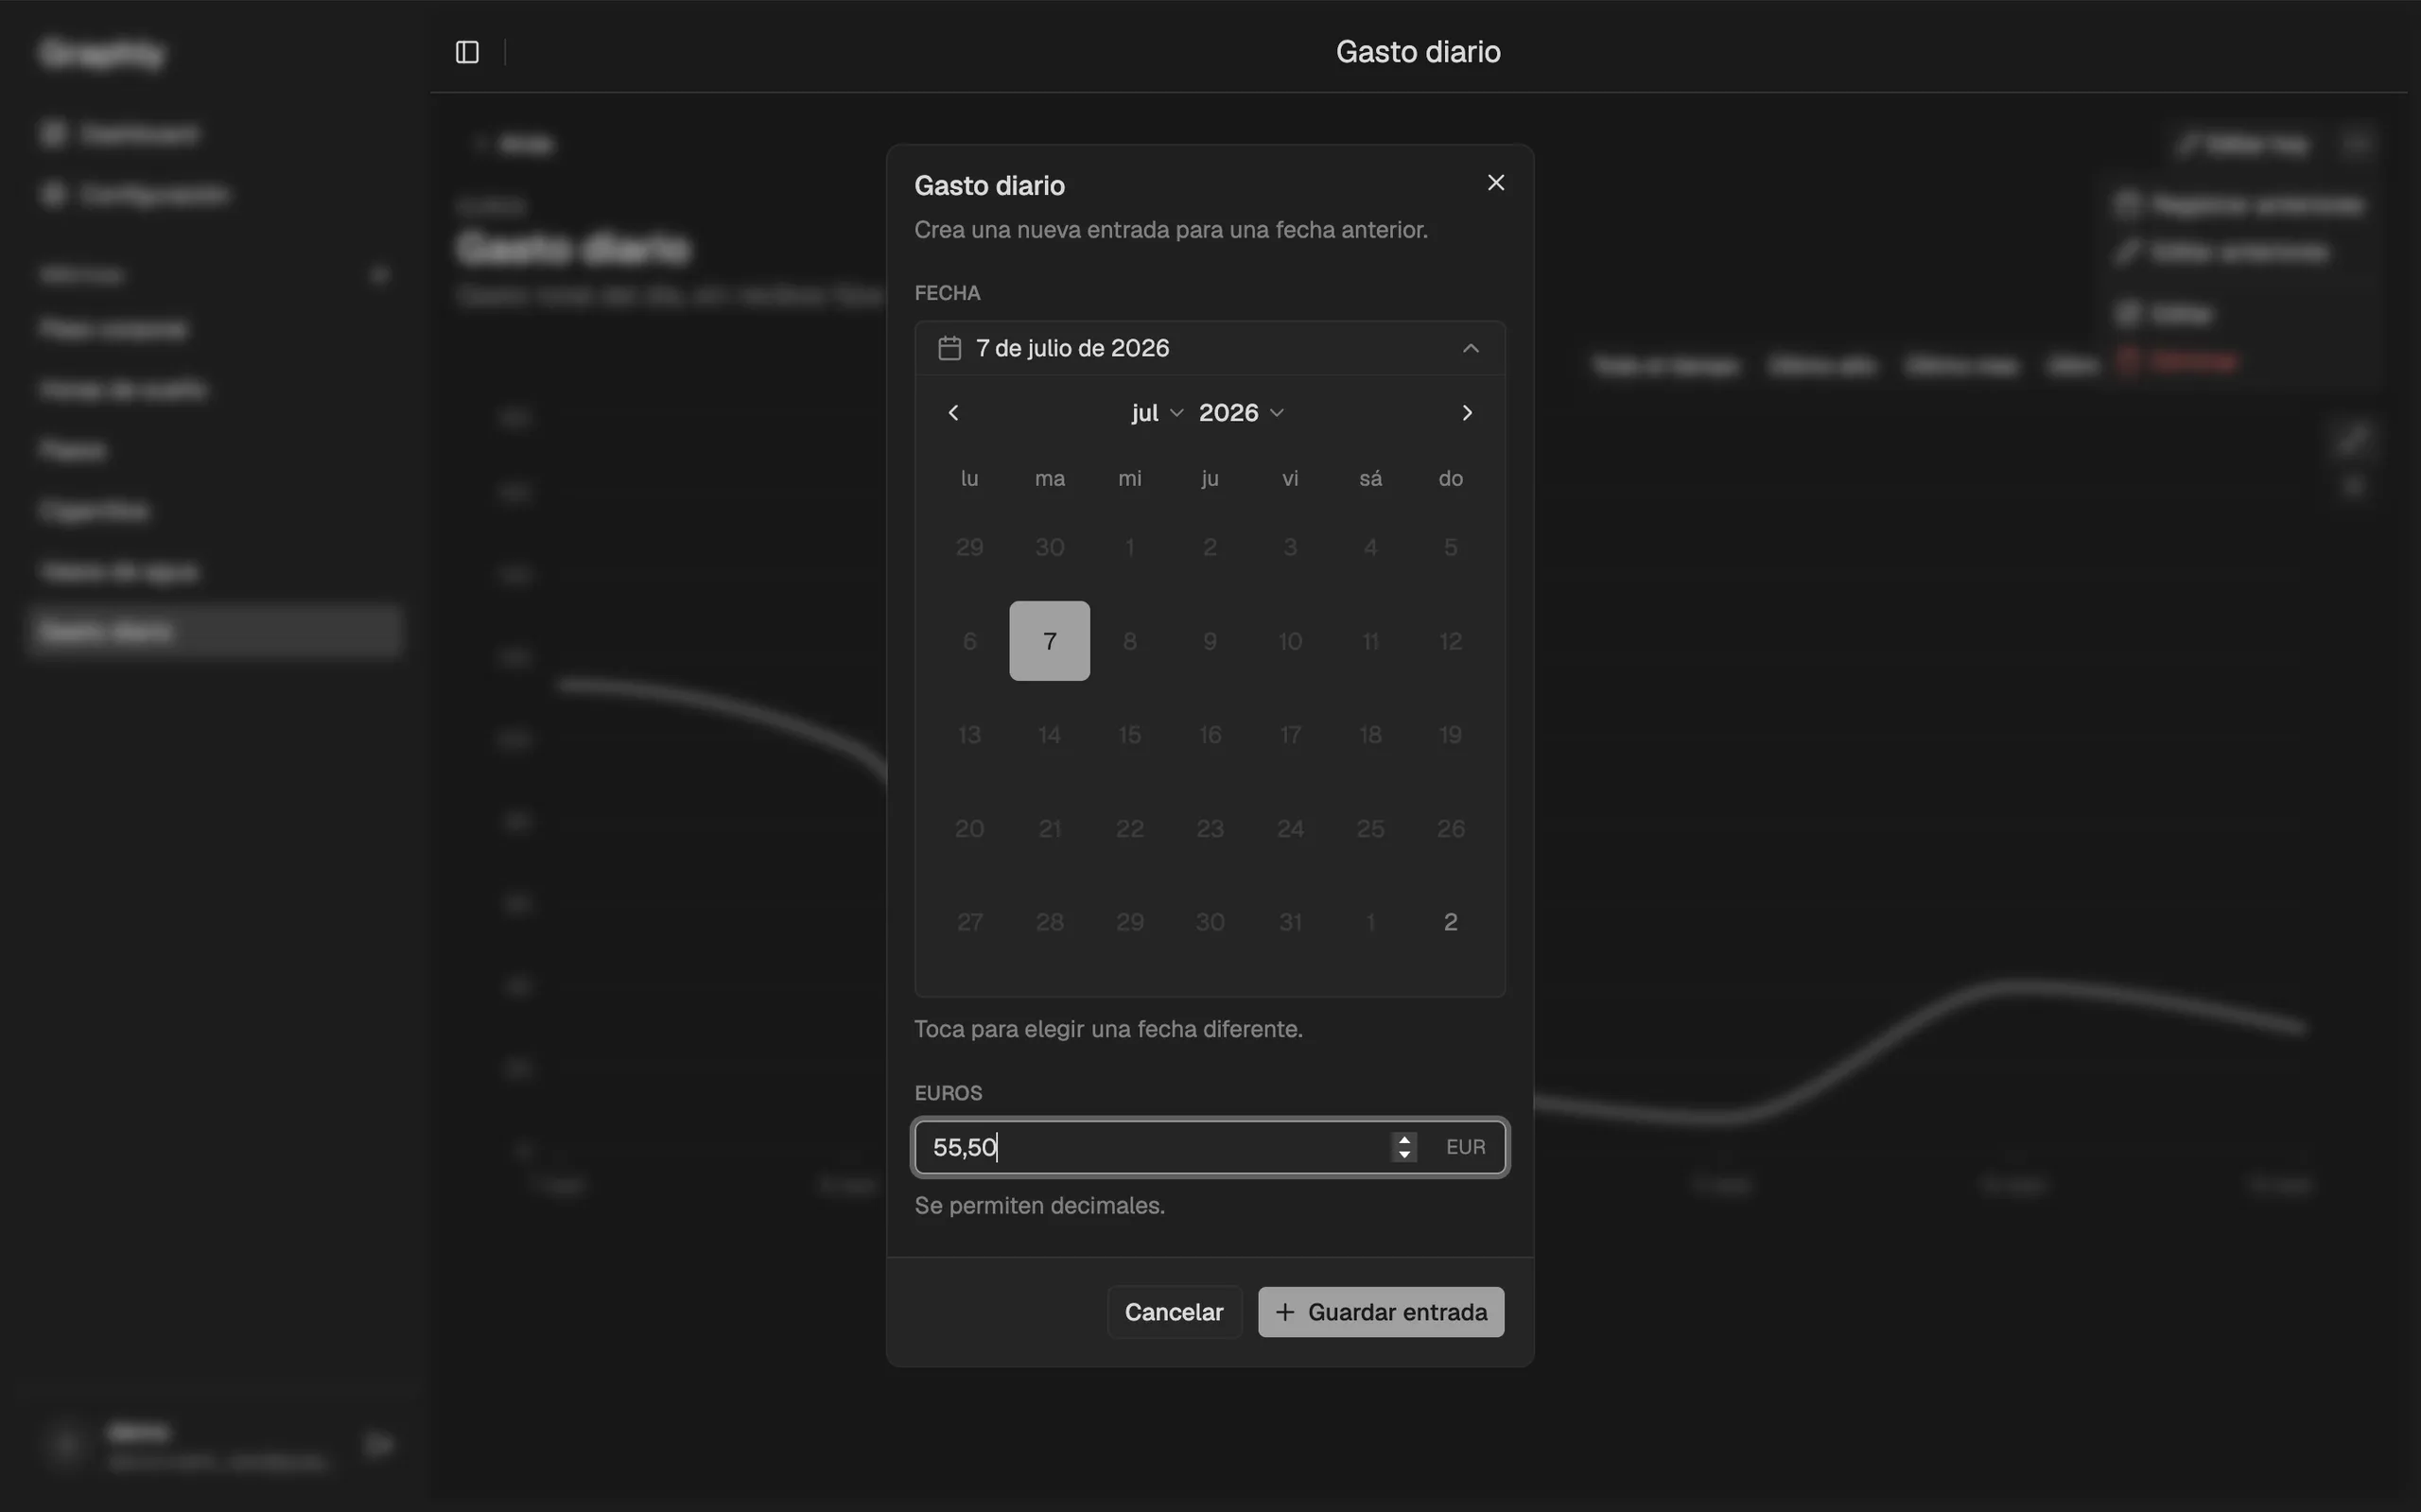Click the 'lu' weekday header

tap(969, 479)
